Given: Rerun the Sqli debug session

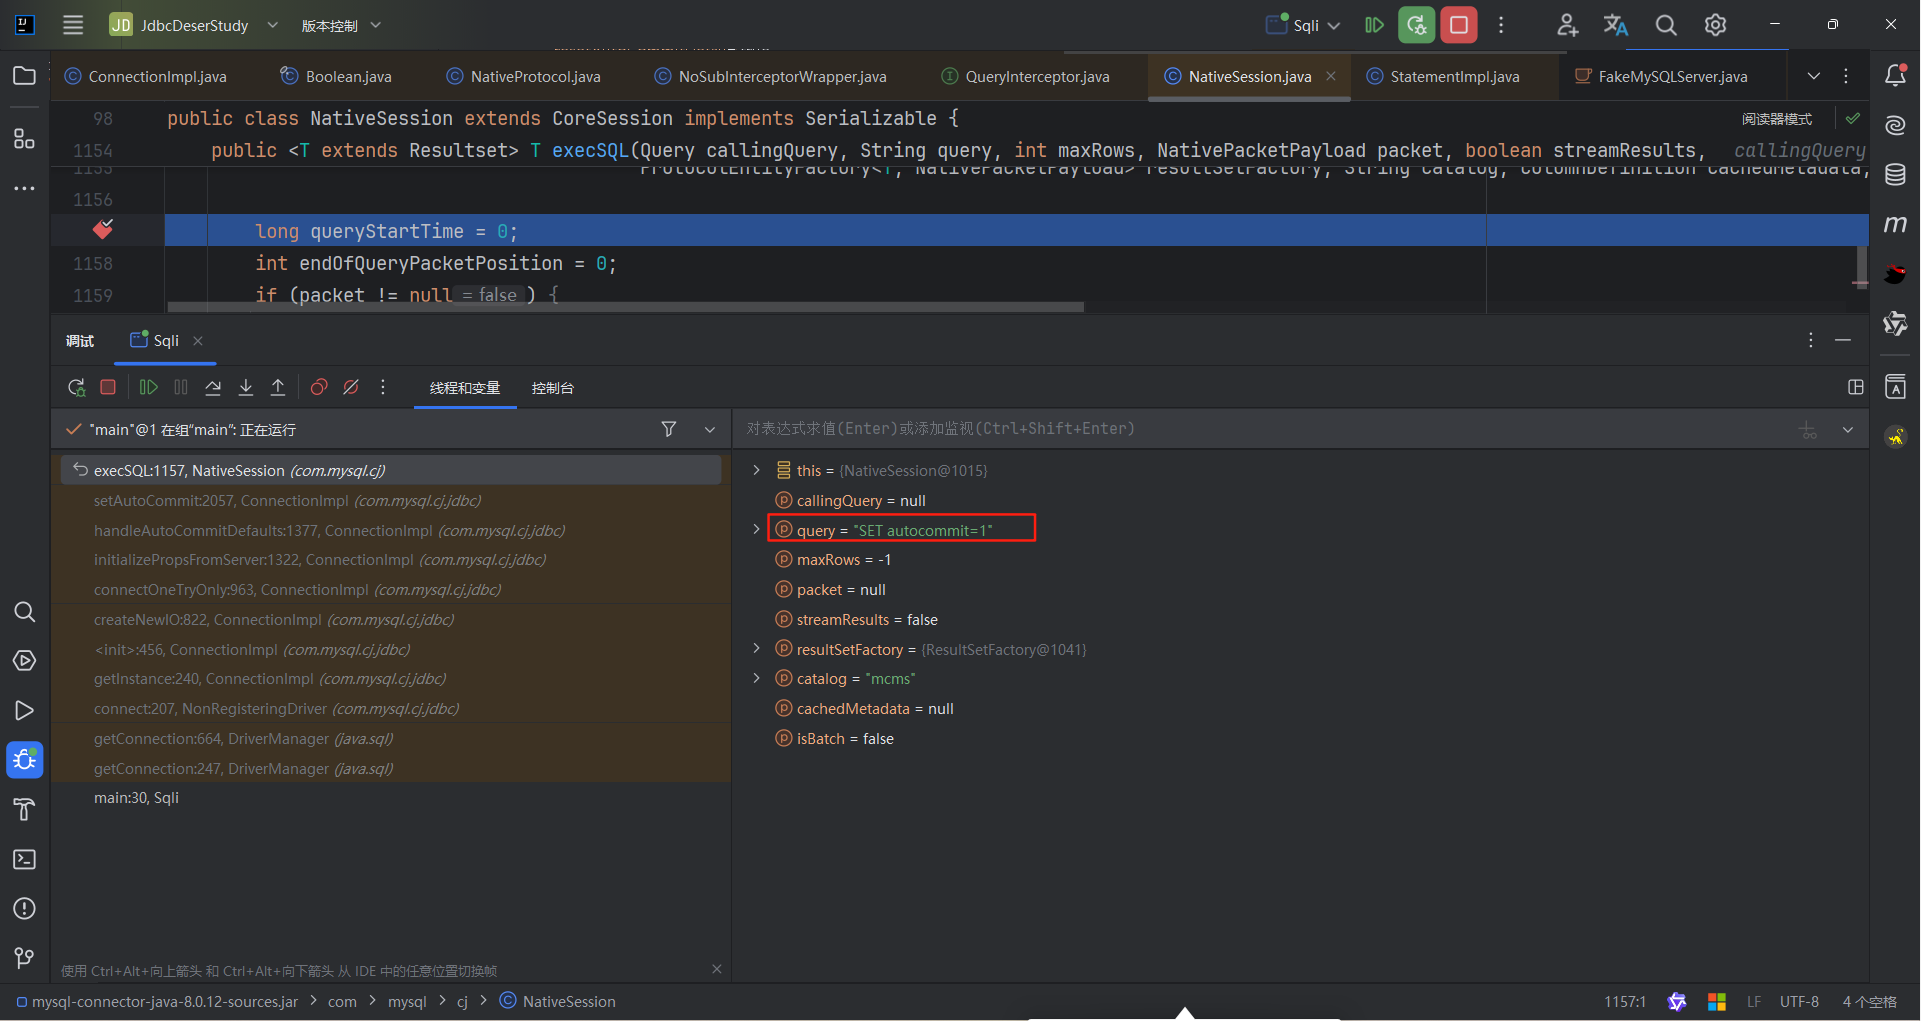Looking at the screenshot, I should (76, 387).
